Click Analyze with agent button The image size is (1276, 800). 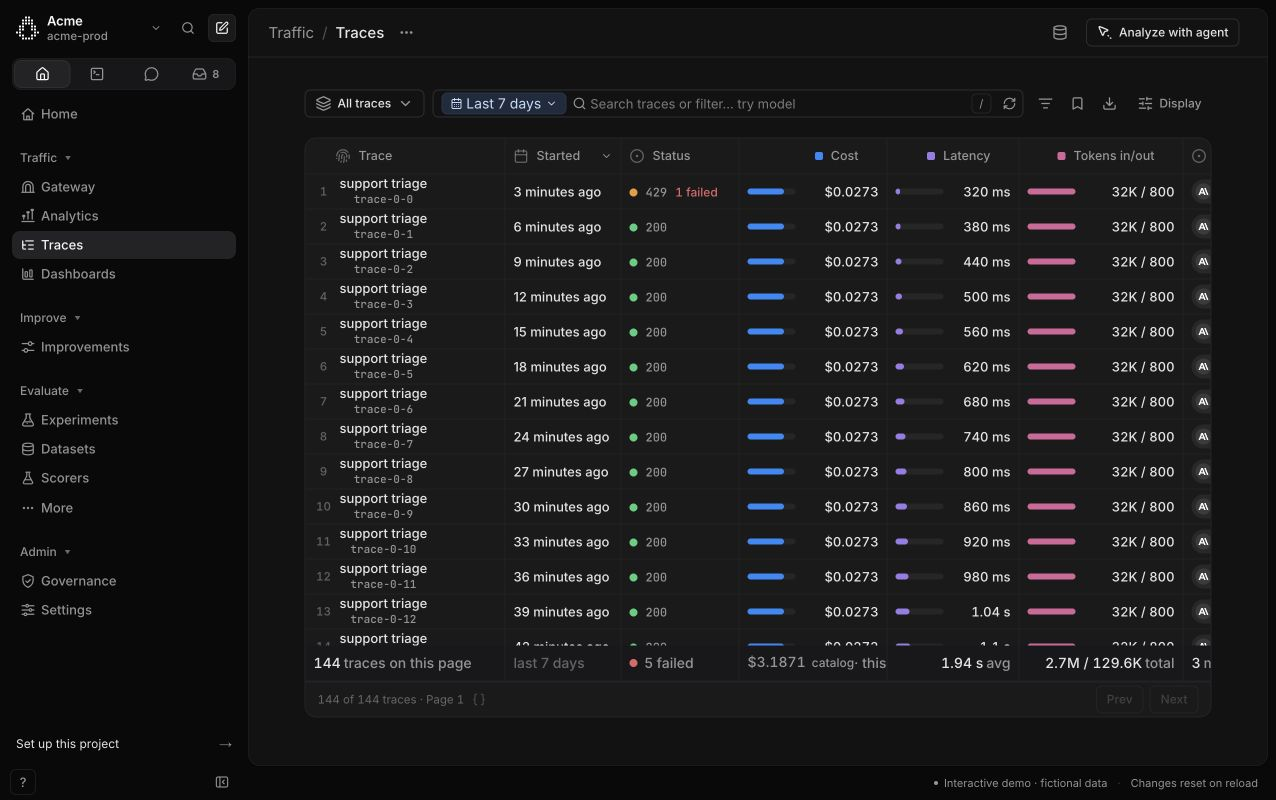point(1163,33)
